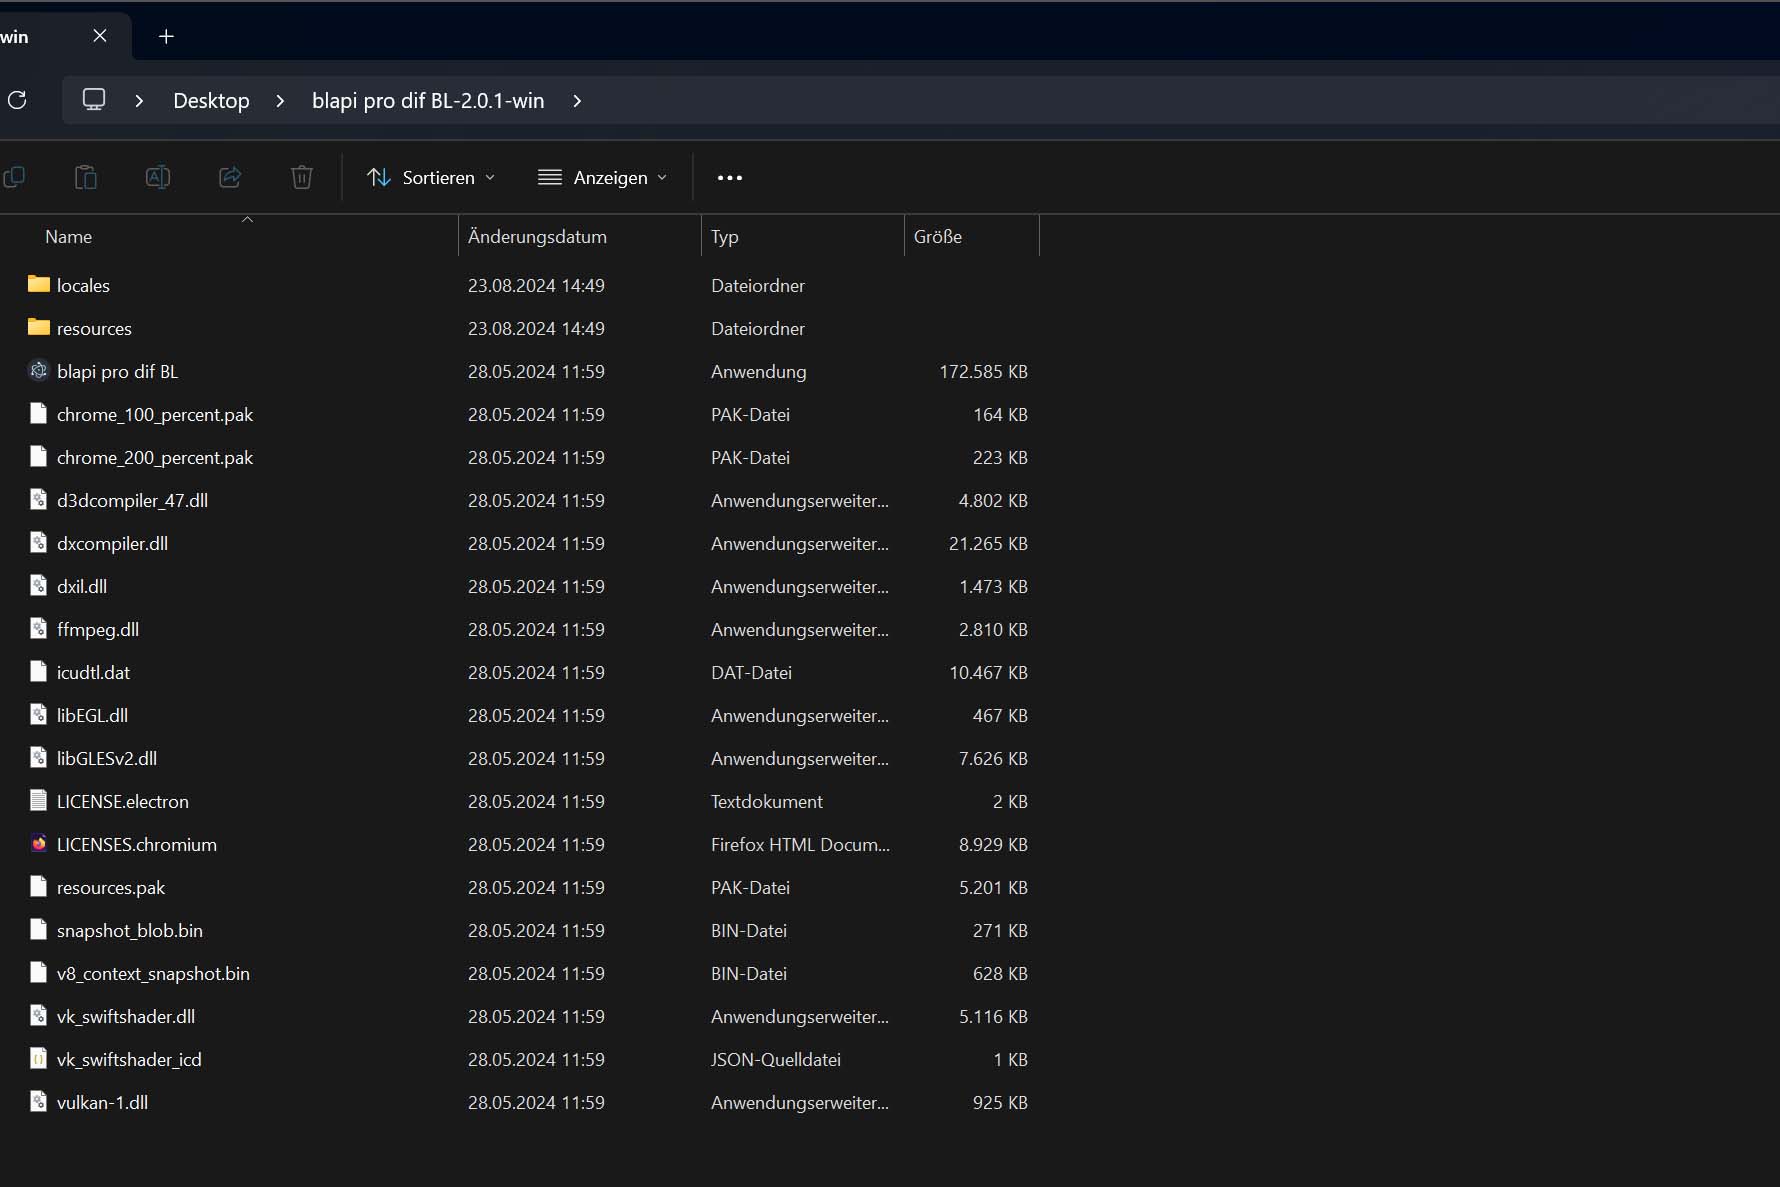The height and width of the screenshot is (1187, 1780).
Task: Click the date of the resources folder
Action: coord(536,328)
